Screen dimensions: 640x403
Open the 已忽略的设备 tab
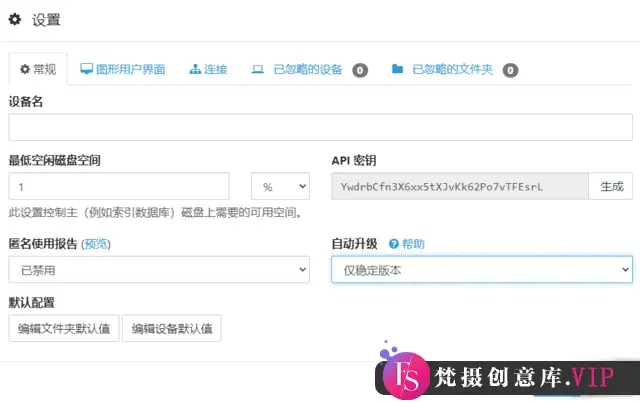point(308,69)
